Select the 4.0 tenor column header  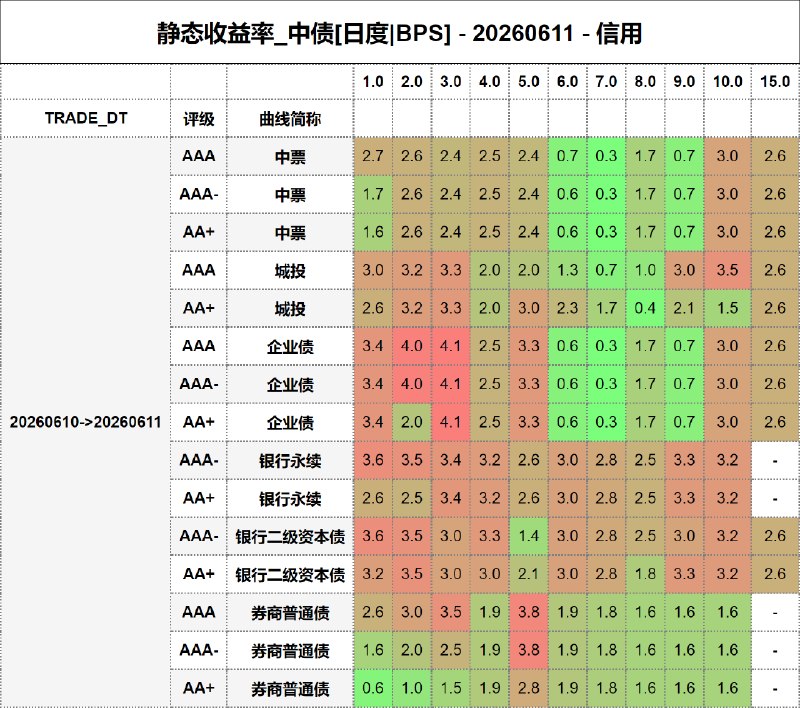point(489,82)
